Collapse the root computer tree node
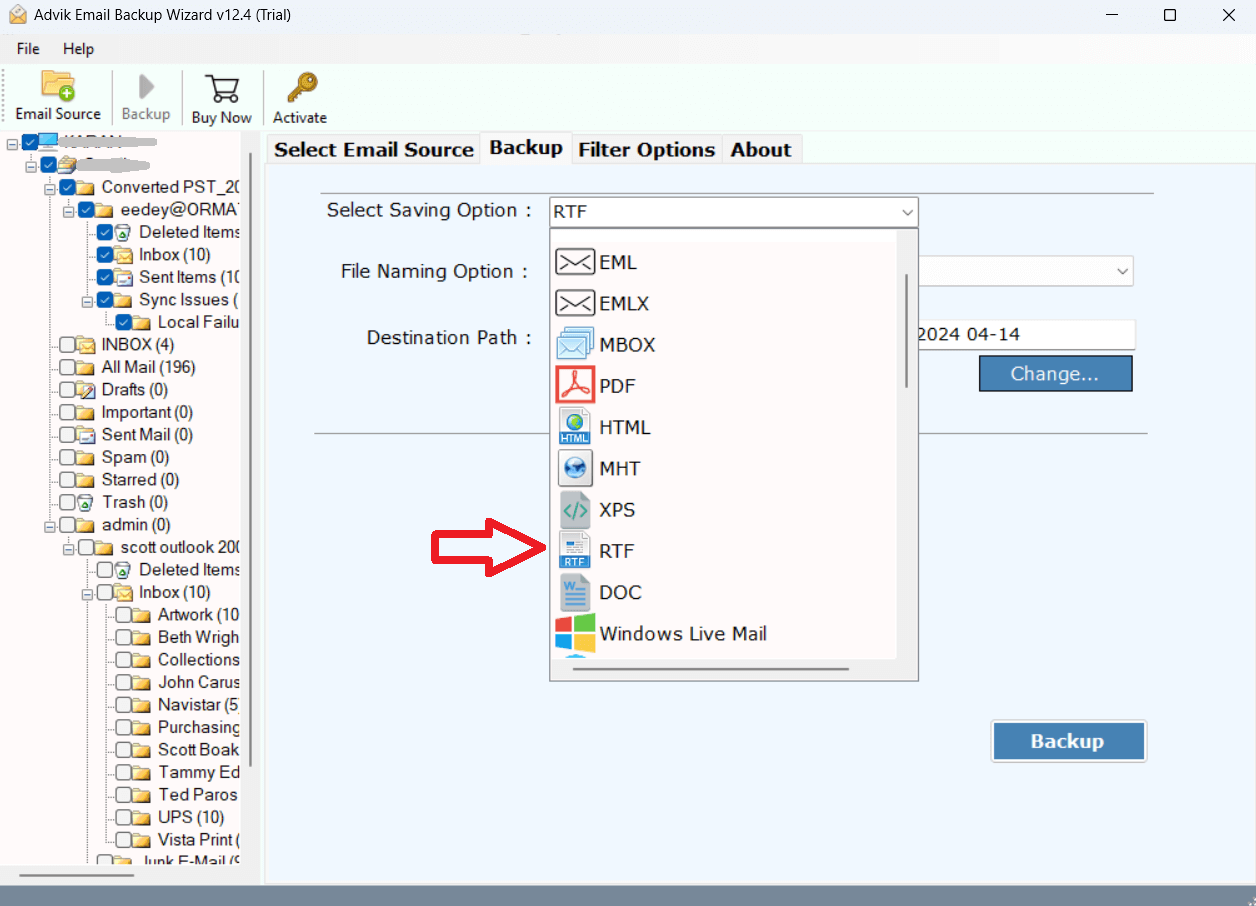The image size is (1256, 906). tap(12, 143)
